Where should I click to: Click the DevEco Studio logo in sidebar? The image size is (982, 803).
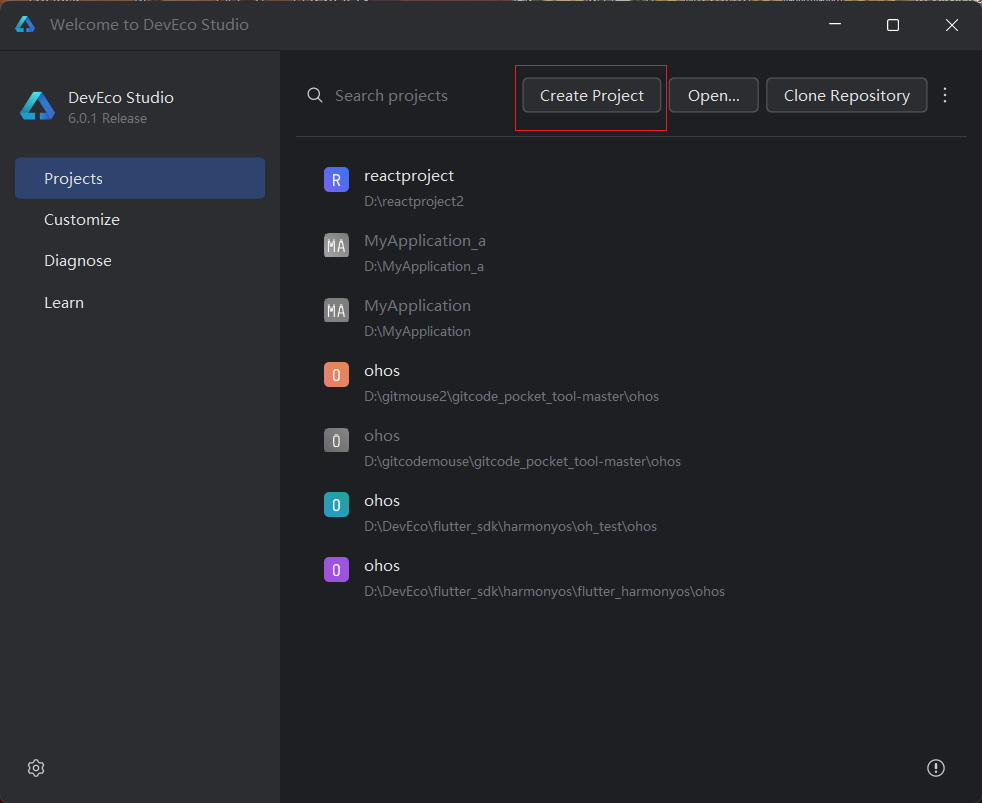[x=38, y=106]
